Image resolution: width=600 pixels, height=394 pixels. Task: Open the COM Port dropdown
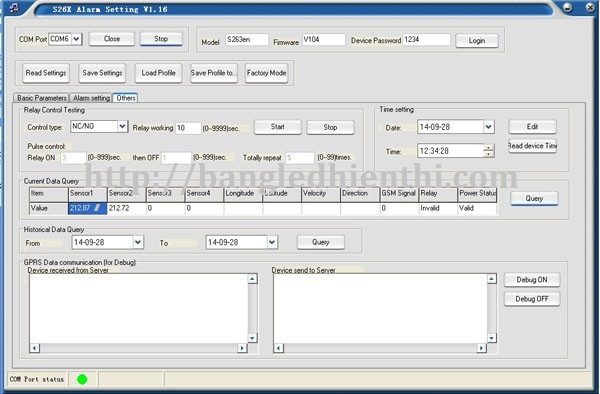tap(77, 39)
